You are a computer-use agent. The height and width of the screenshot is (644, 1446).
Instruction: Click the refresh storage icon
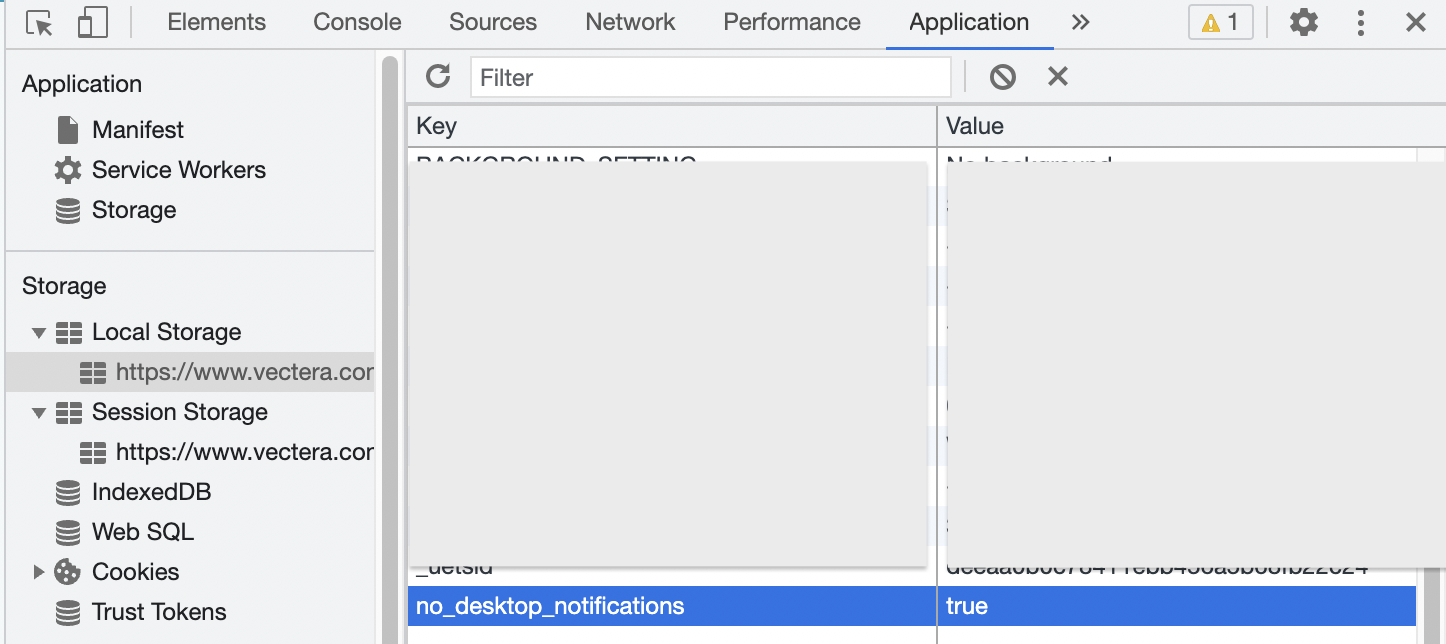(x=438, y=77)
